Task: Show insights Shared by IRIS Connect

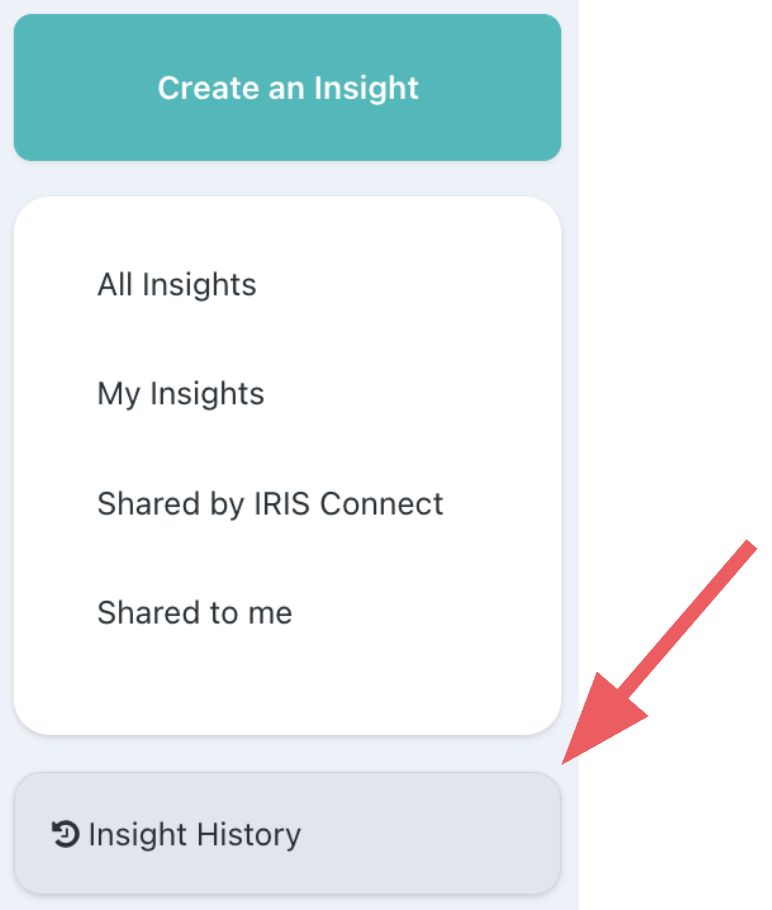Action: [x=270, y=503]
